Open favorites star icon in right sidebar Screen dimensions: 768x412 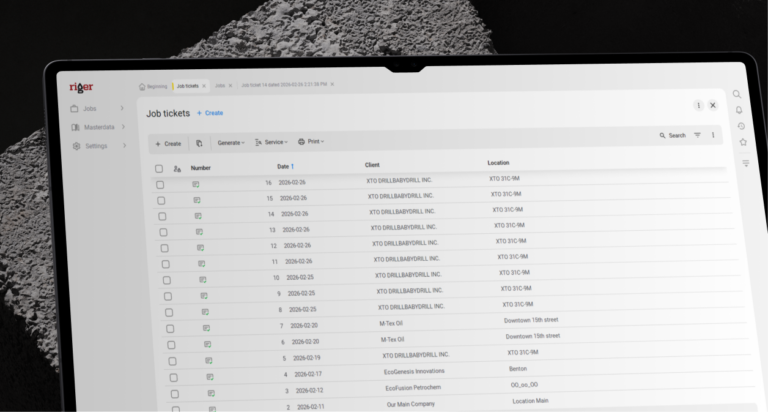pos(743,143)
